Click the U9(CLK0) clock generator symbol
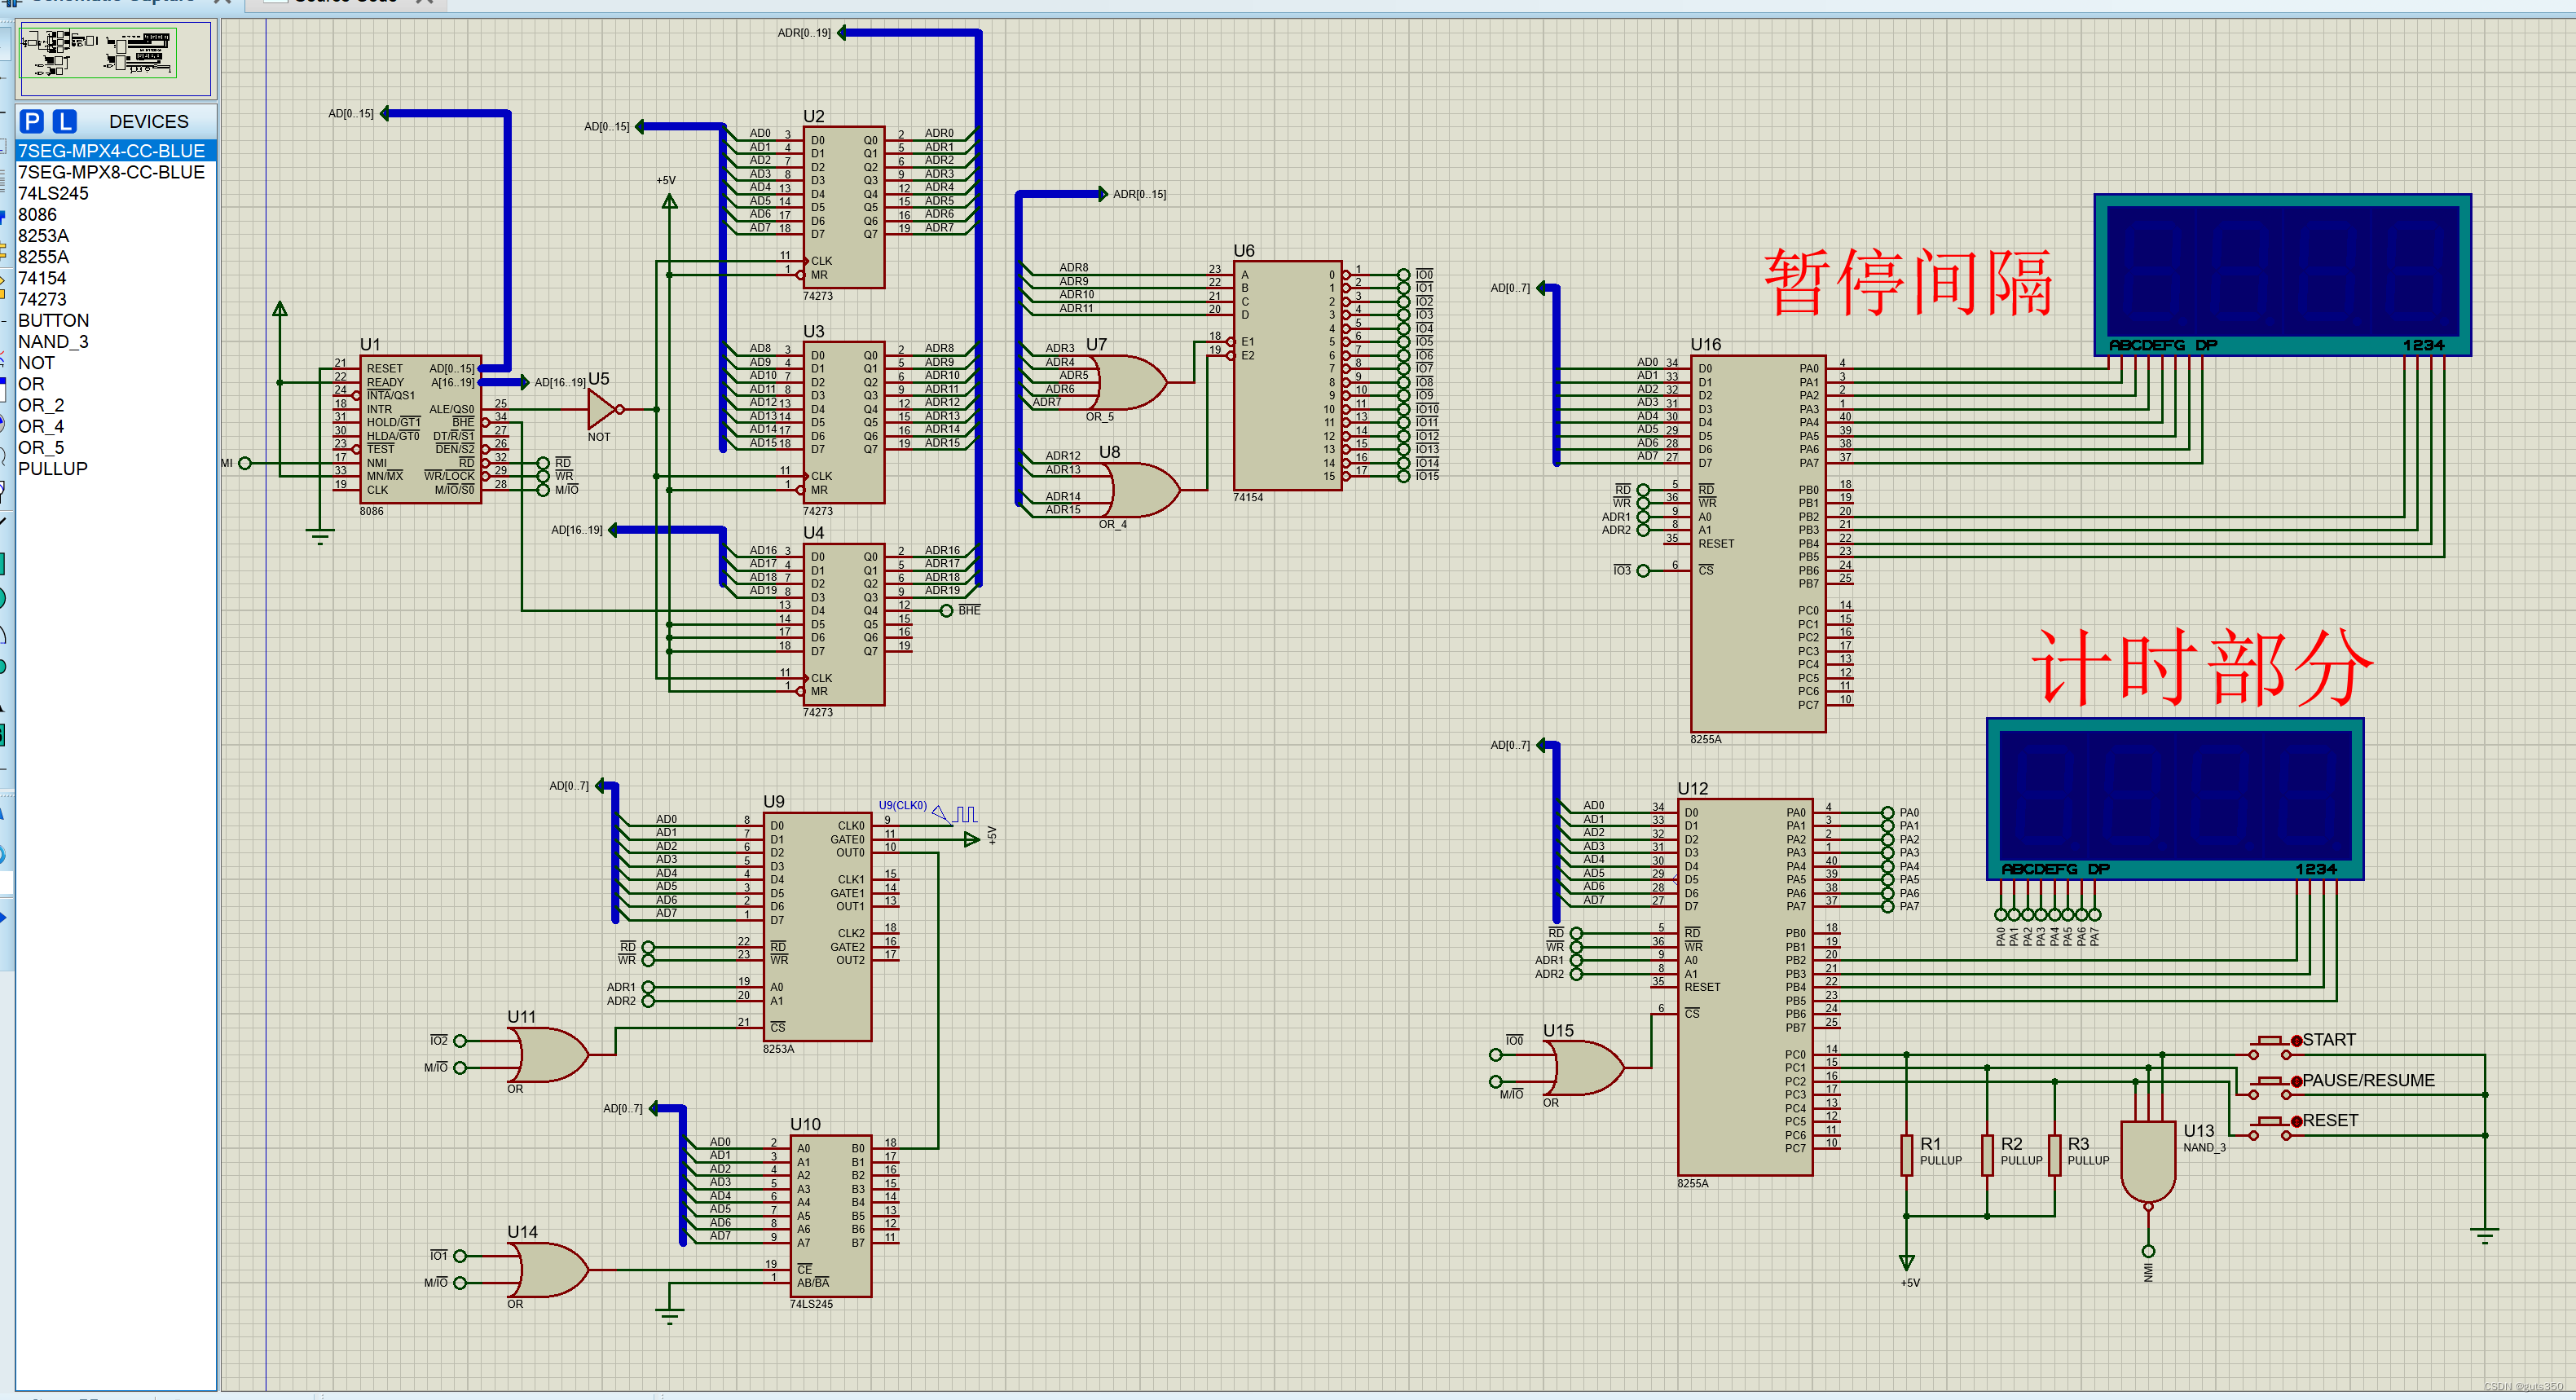 tap(955, 814)
